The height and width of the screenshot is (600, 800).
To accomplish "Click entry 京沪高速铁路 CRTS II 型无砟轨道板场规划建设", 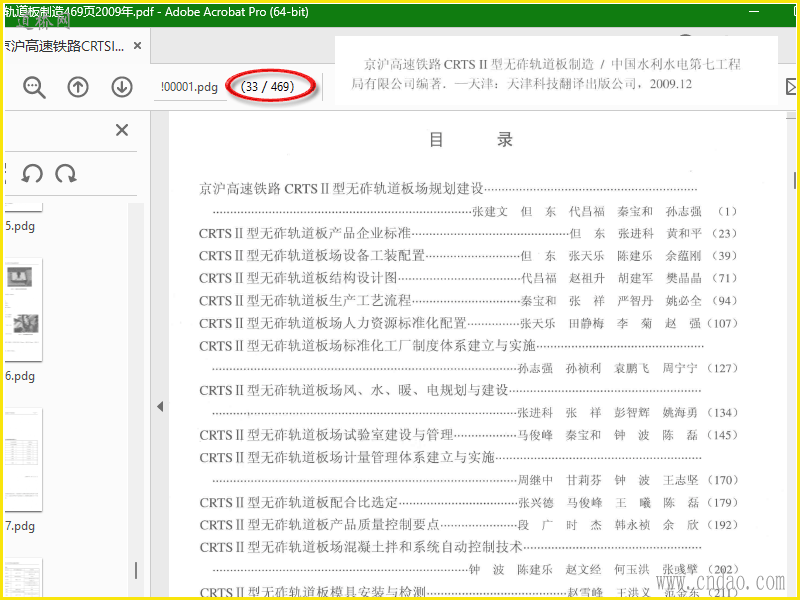I will (x=341, y=189).
